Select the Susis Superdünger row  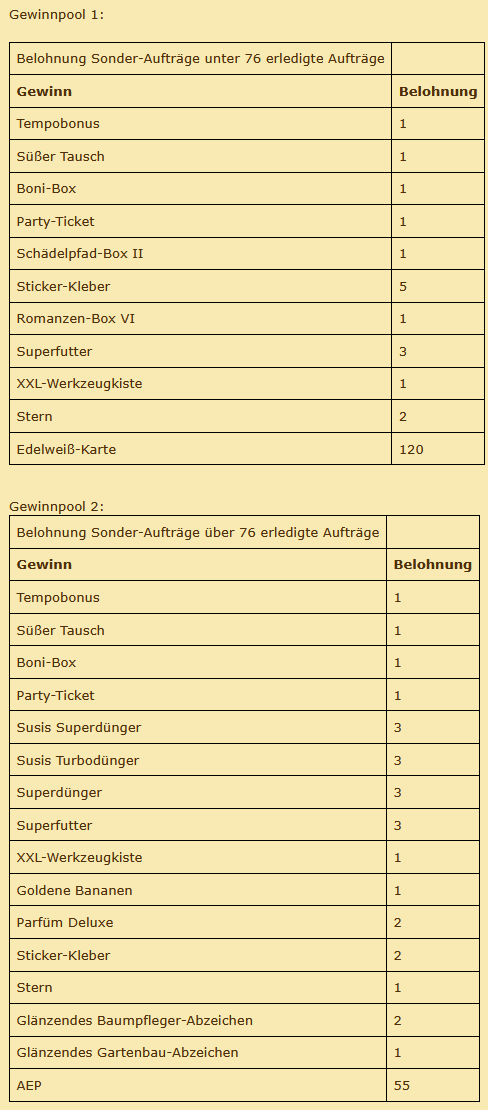(244, 728)
